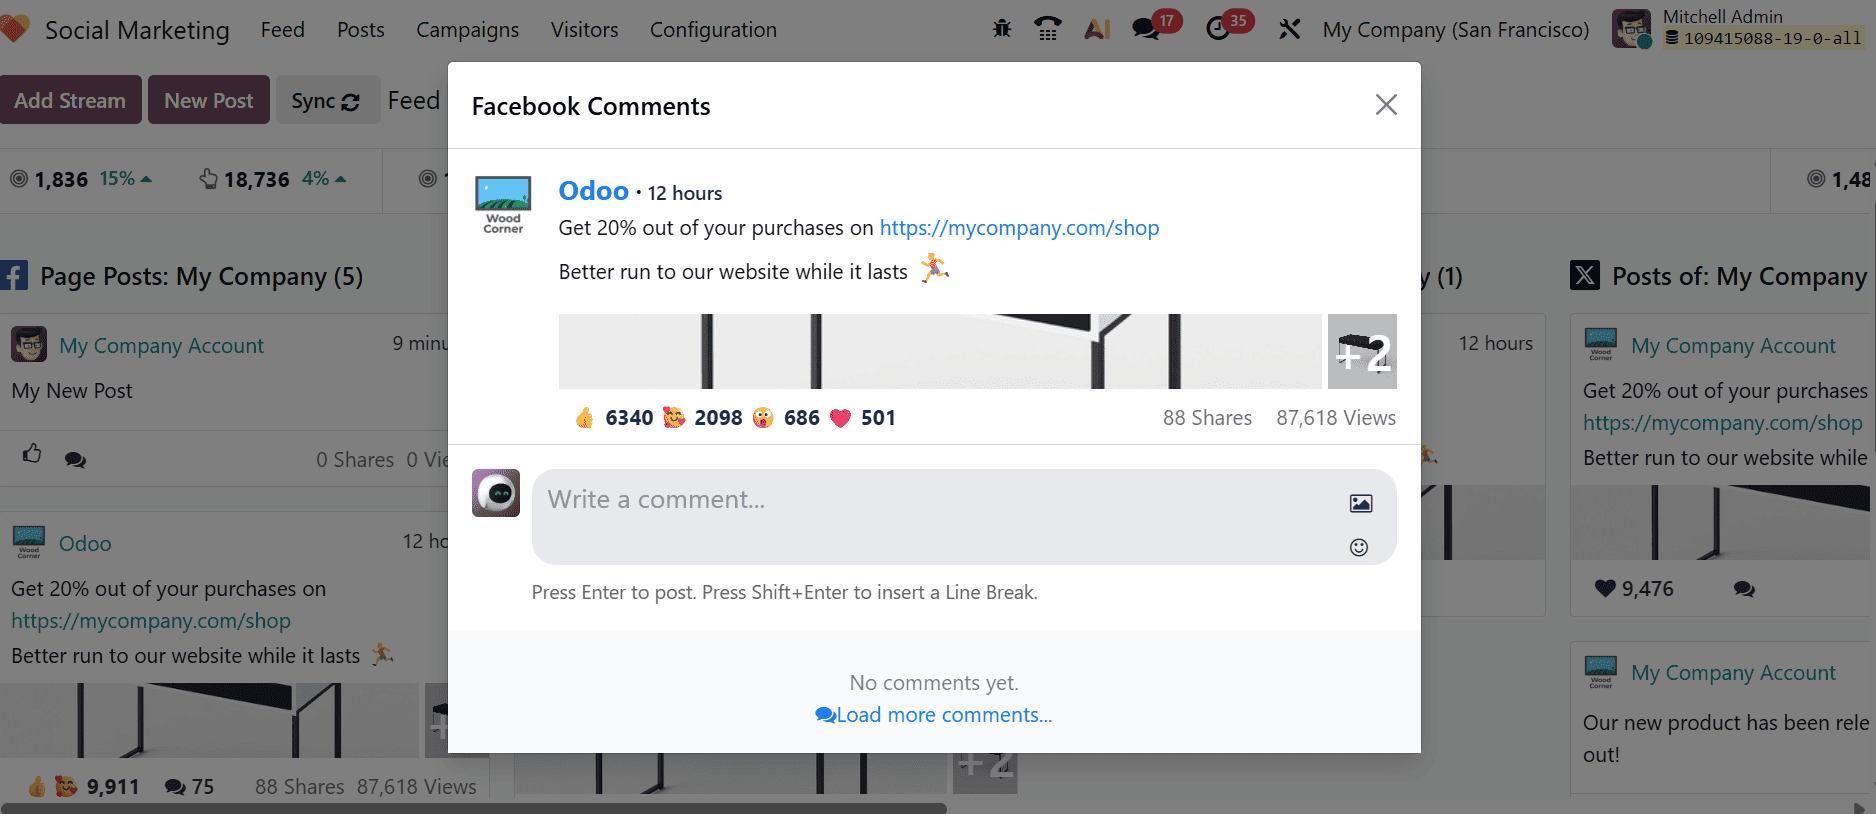Open the debug bug icon menu

1002,29
